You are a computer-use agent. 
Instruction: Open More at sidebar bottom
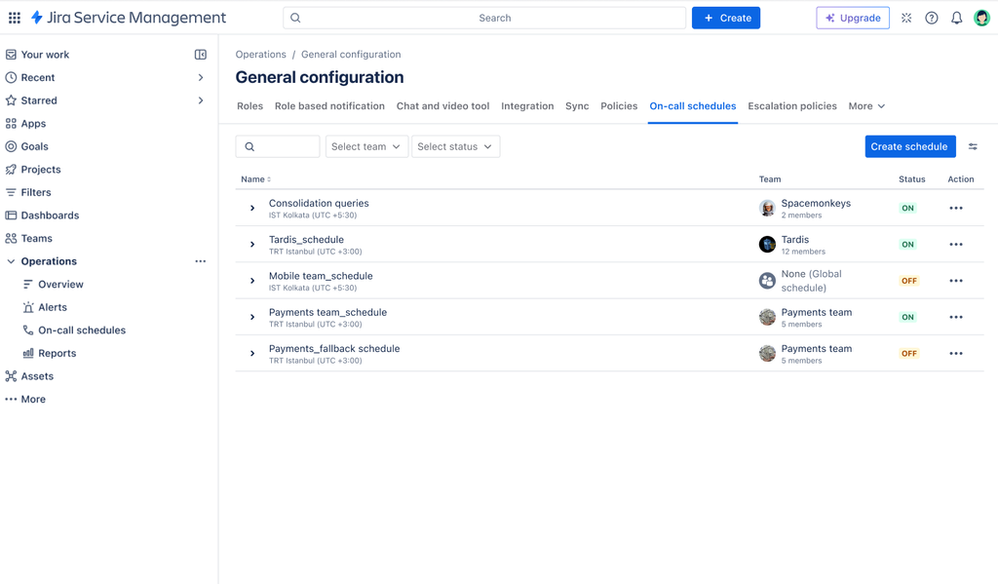[x=25, y=399]
